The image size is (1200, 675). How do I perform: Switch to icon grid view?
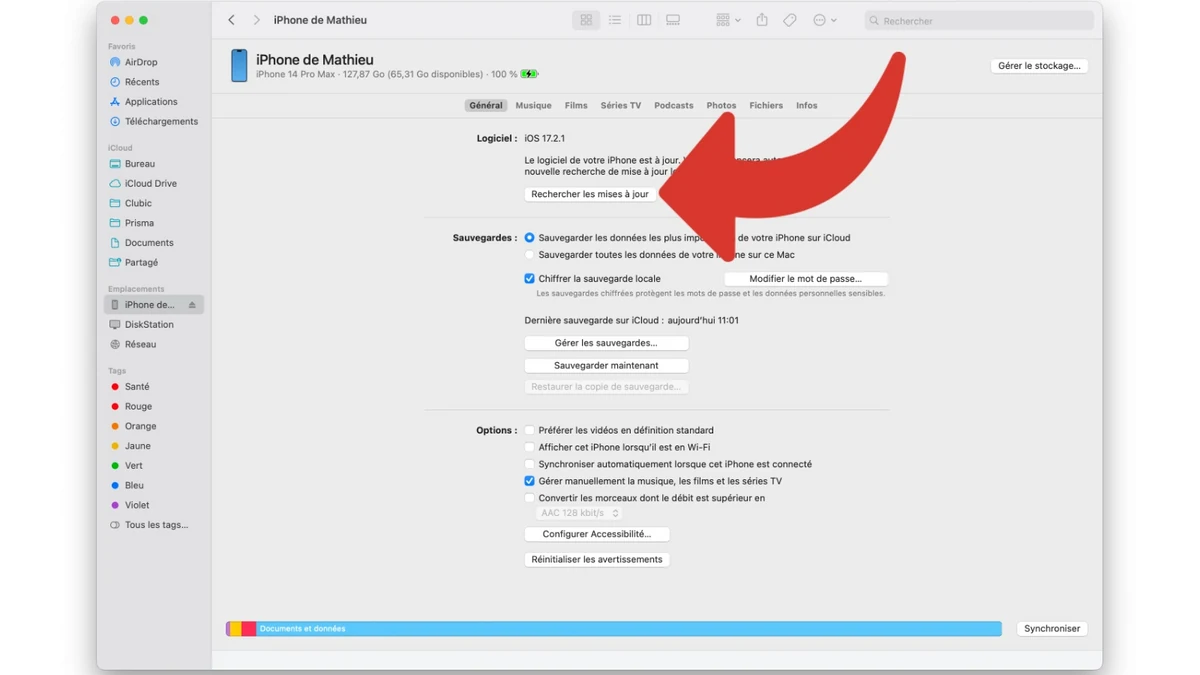tap(586, 20)
